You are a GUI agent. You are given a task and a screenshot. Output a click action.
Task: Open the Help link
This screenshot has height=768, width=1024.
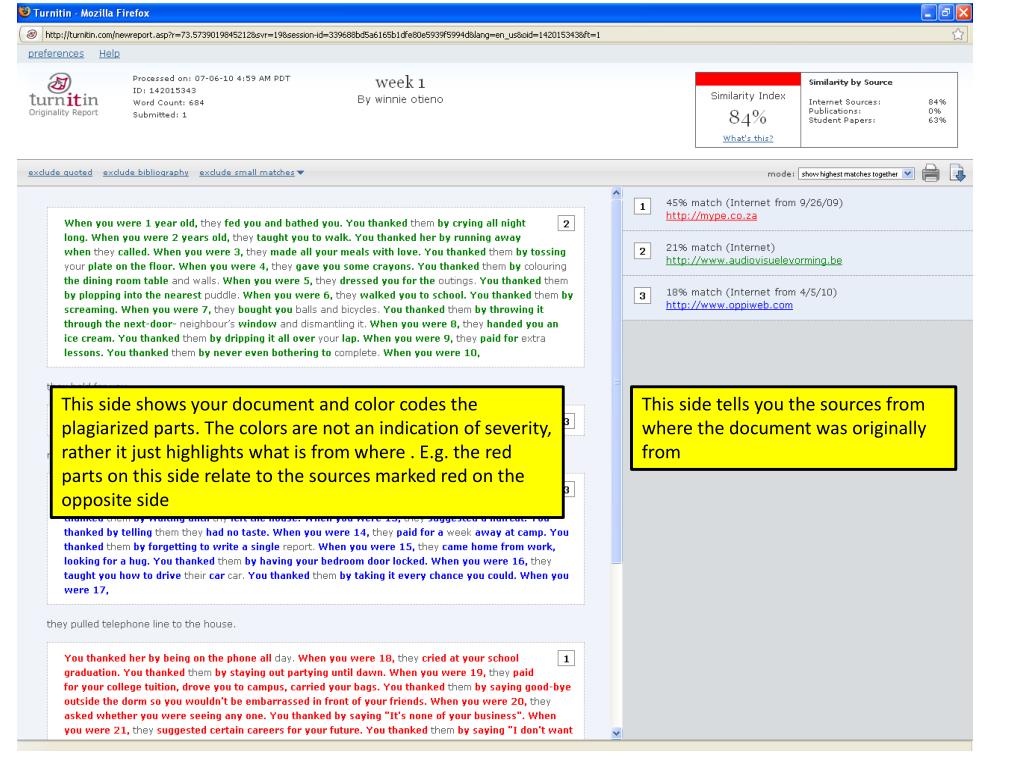click(109, 54)
